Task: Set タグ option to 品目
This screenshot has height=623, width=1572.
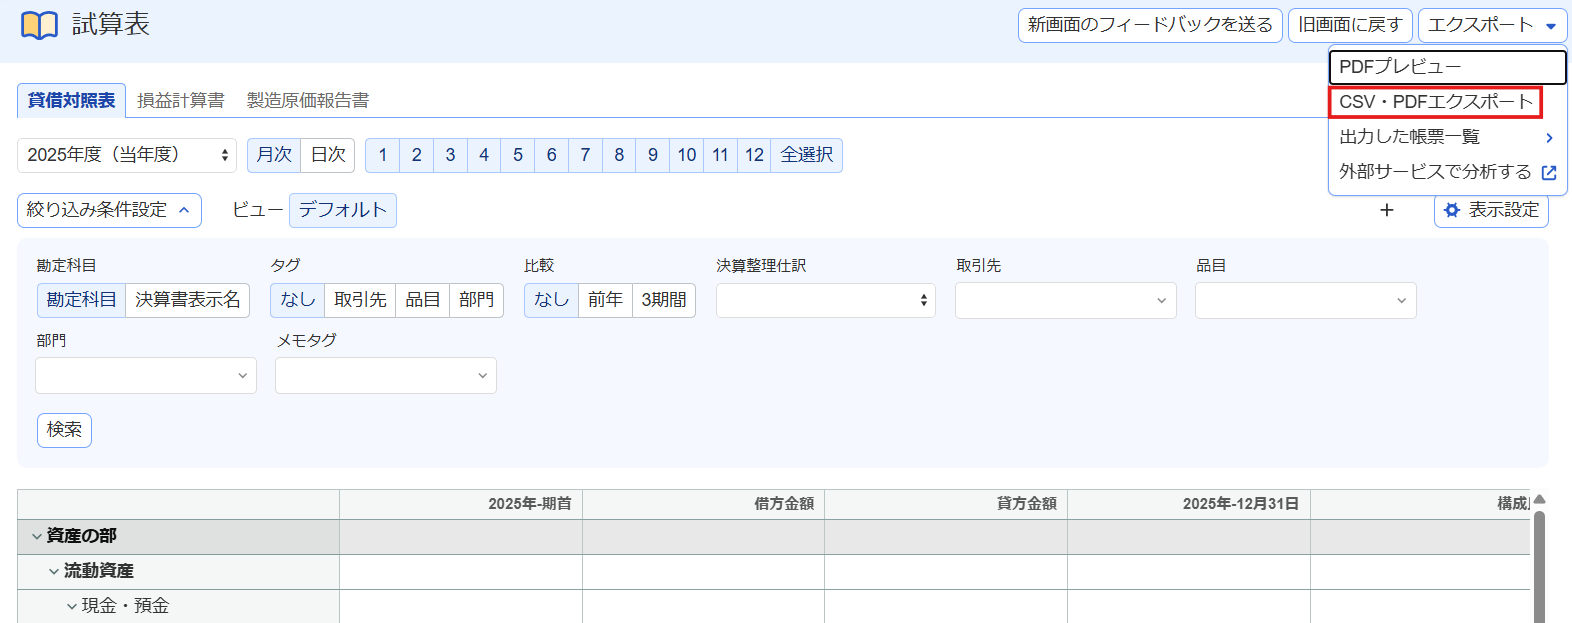Action: pos(423,300)
